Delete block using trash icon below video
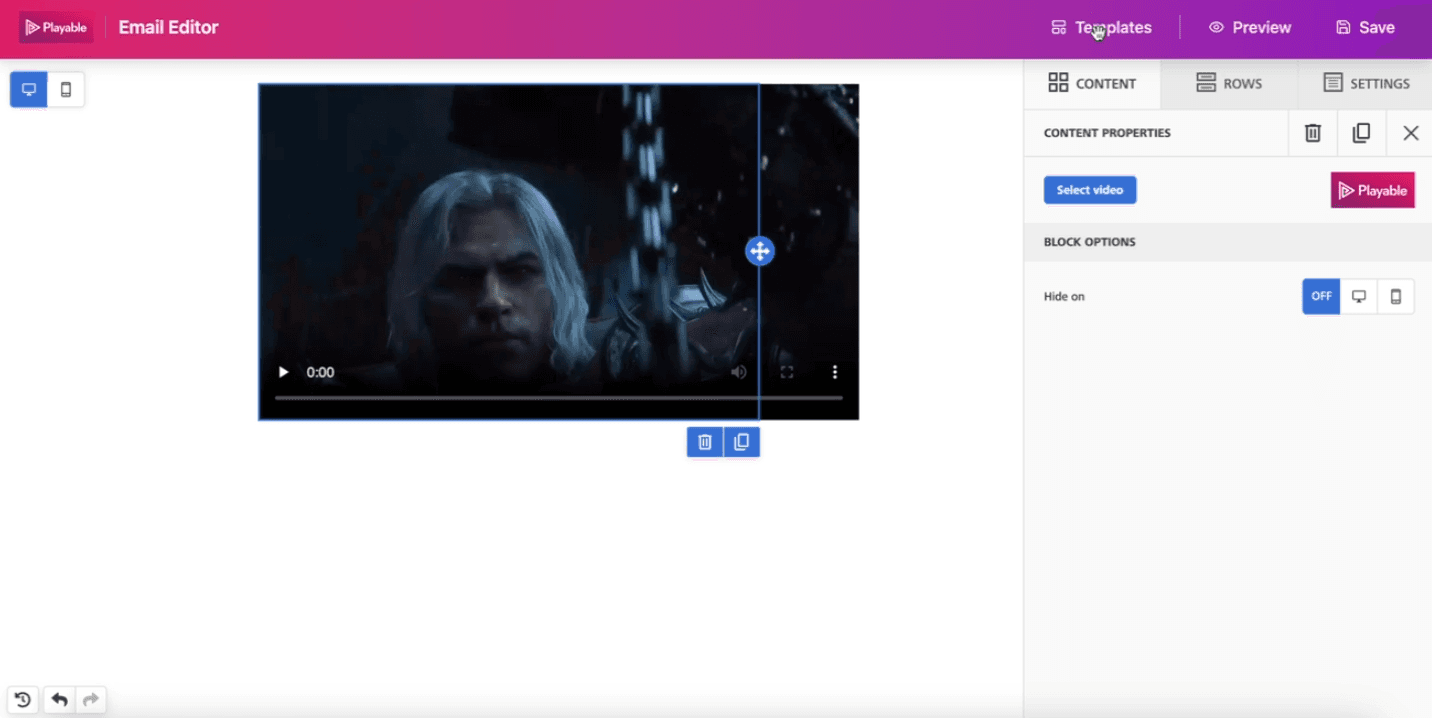The image size is (1432, 718). tap(705, 442)
